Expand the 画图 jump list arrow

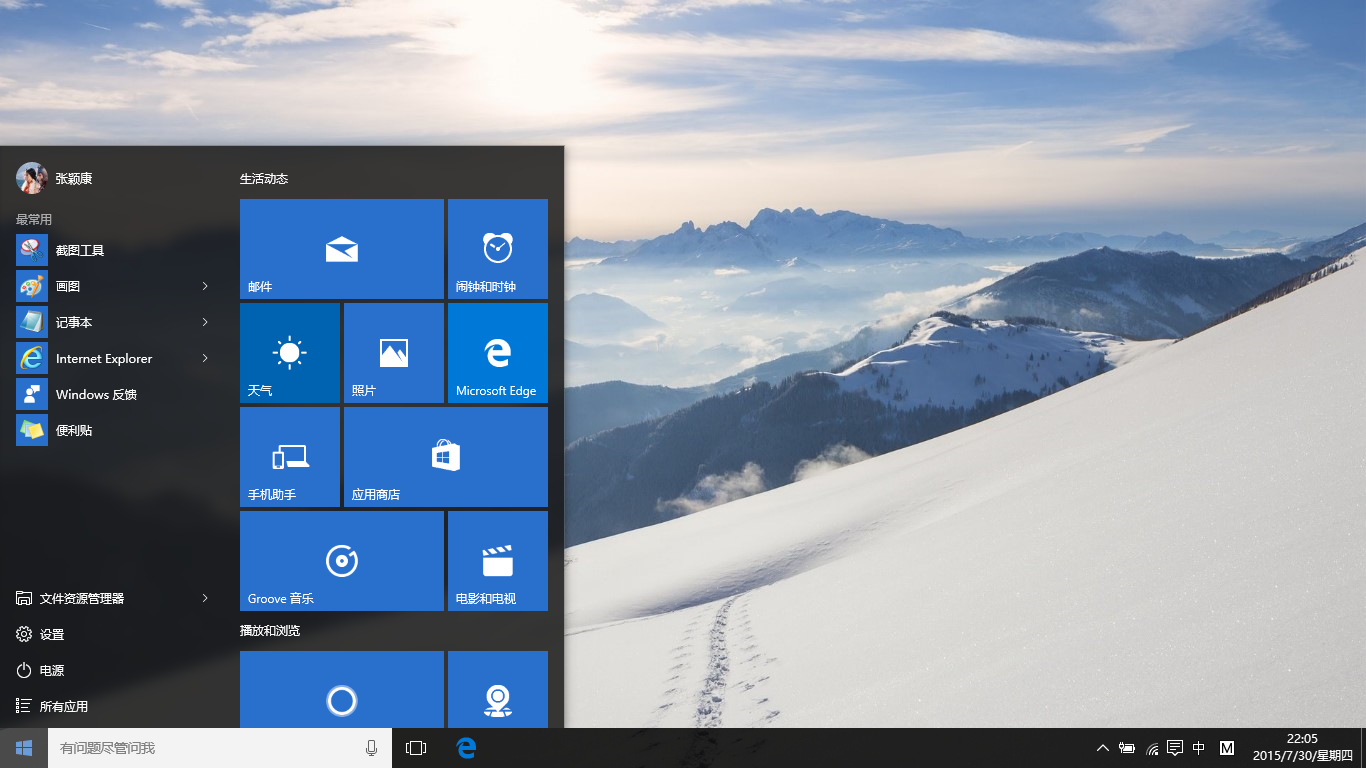(205, 286)
